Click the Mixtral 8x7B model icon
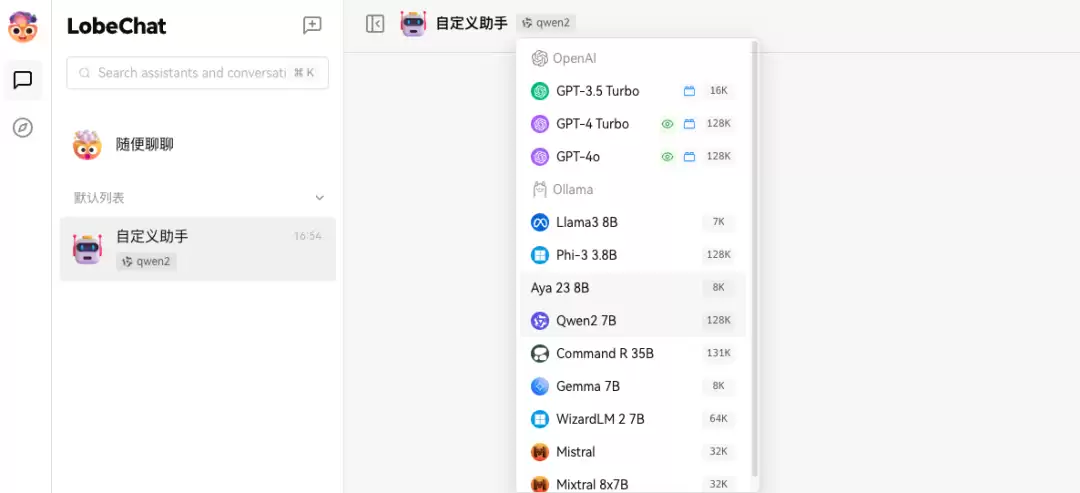This screenshot has width=1080, height=493. [x=540, y=484]
